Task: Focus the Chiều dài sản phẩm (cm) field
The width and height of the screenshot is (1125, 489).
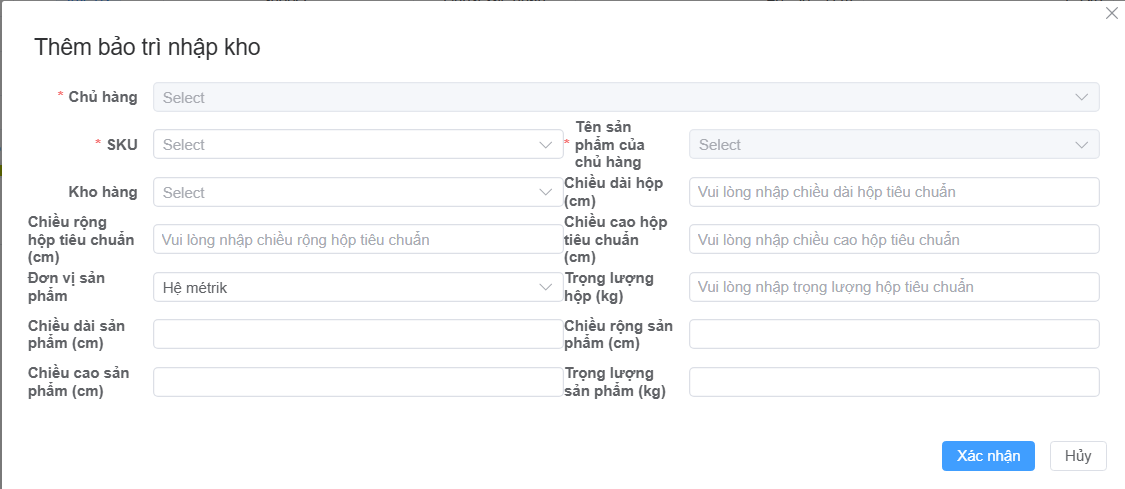Action: point(357,334)
